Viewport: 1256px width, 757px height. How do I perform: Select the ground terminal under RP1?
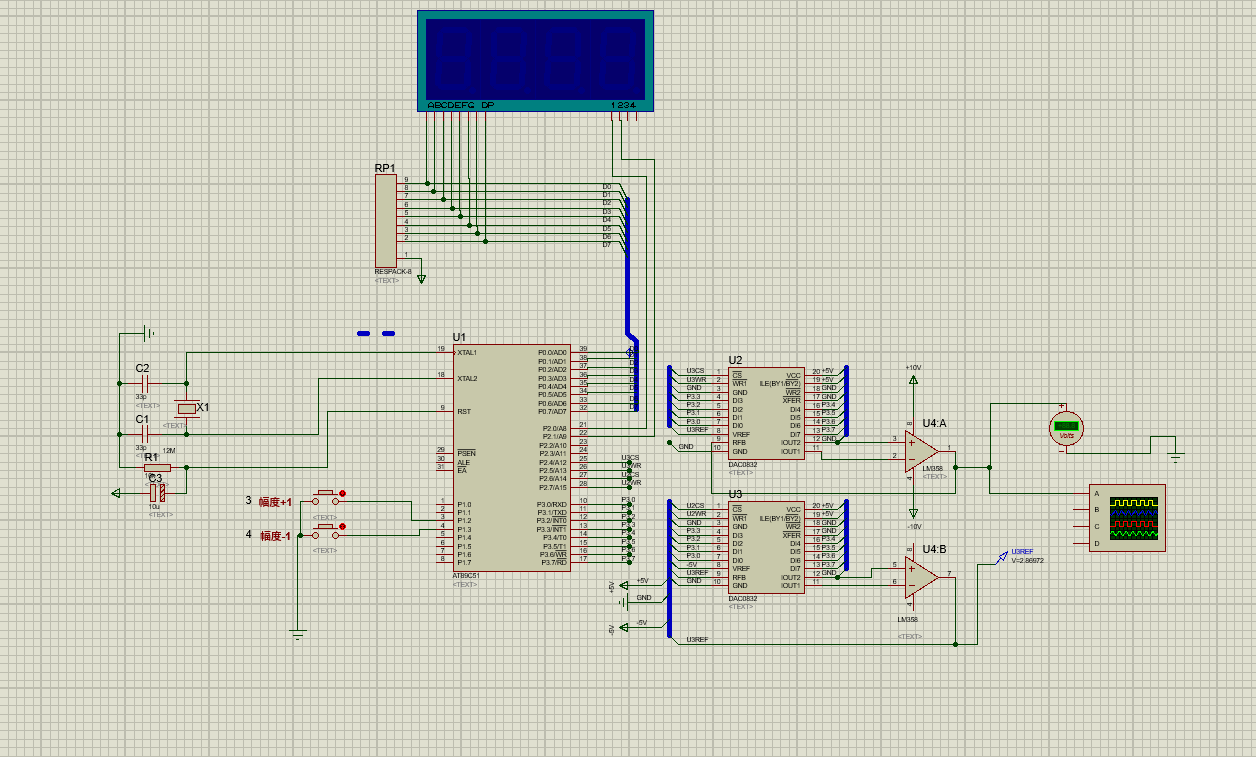coord(421,279)
